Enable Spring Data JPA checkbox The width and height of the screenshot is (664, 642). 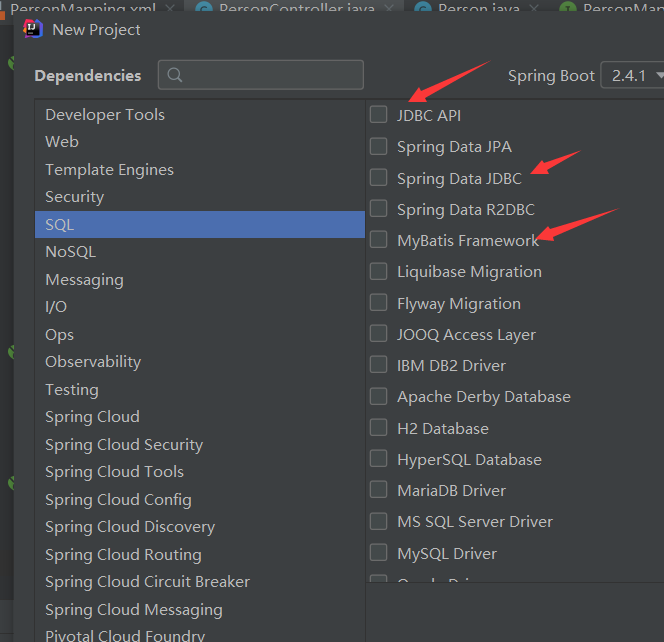pyautogui.click(x=378, y=146)
